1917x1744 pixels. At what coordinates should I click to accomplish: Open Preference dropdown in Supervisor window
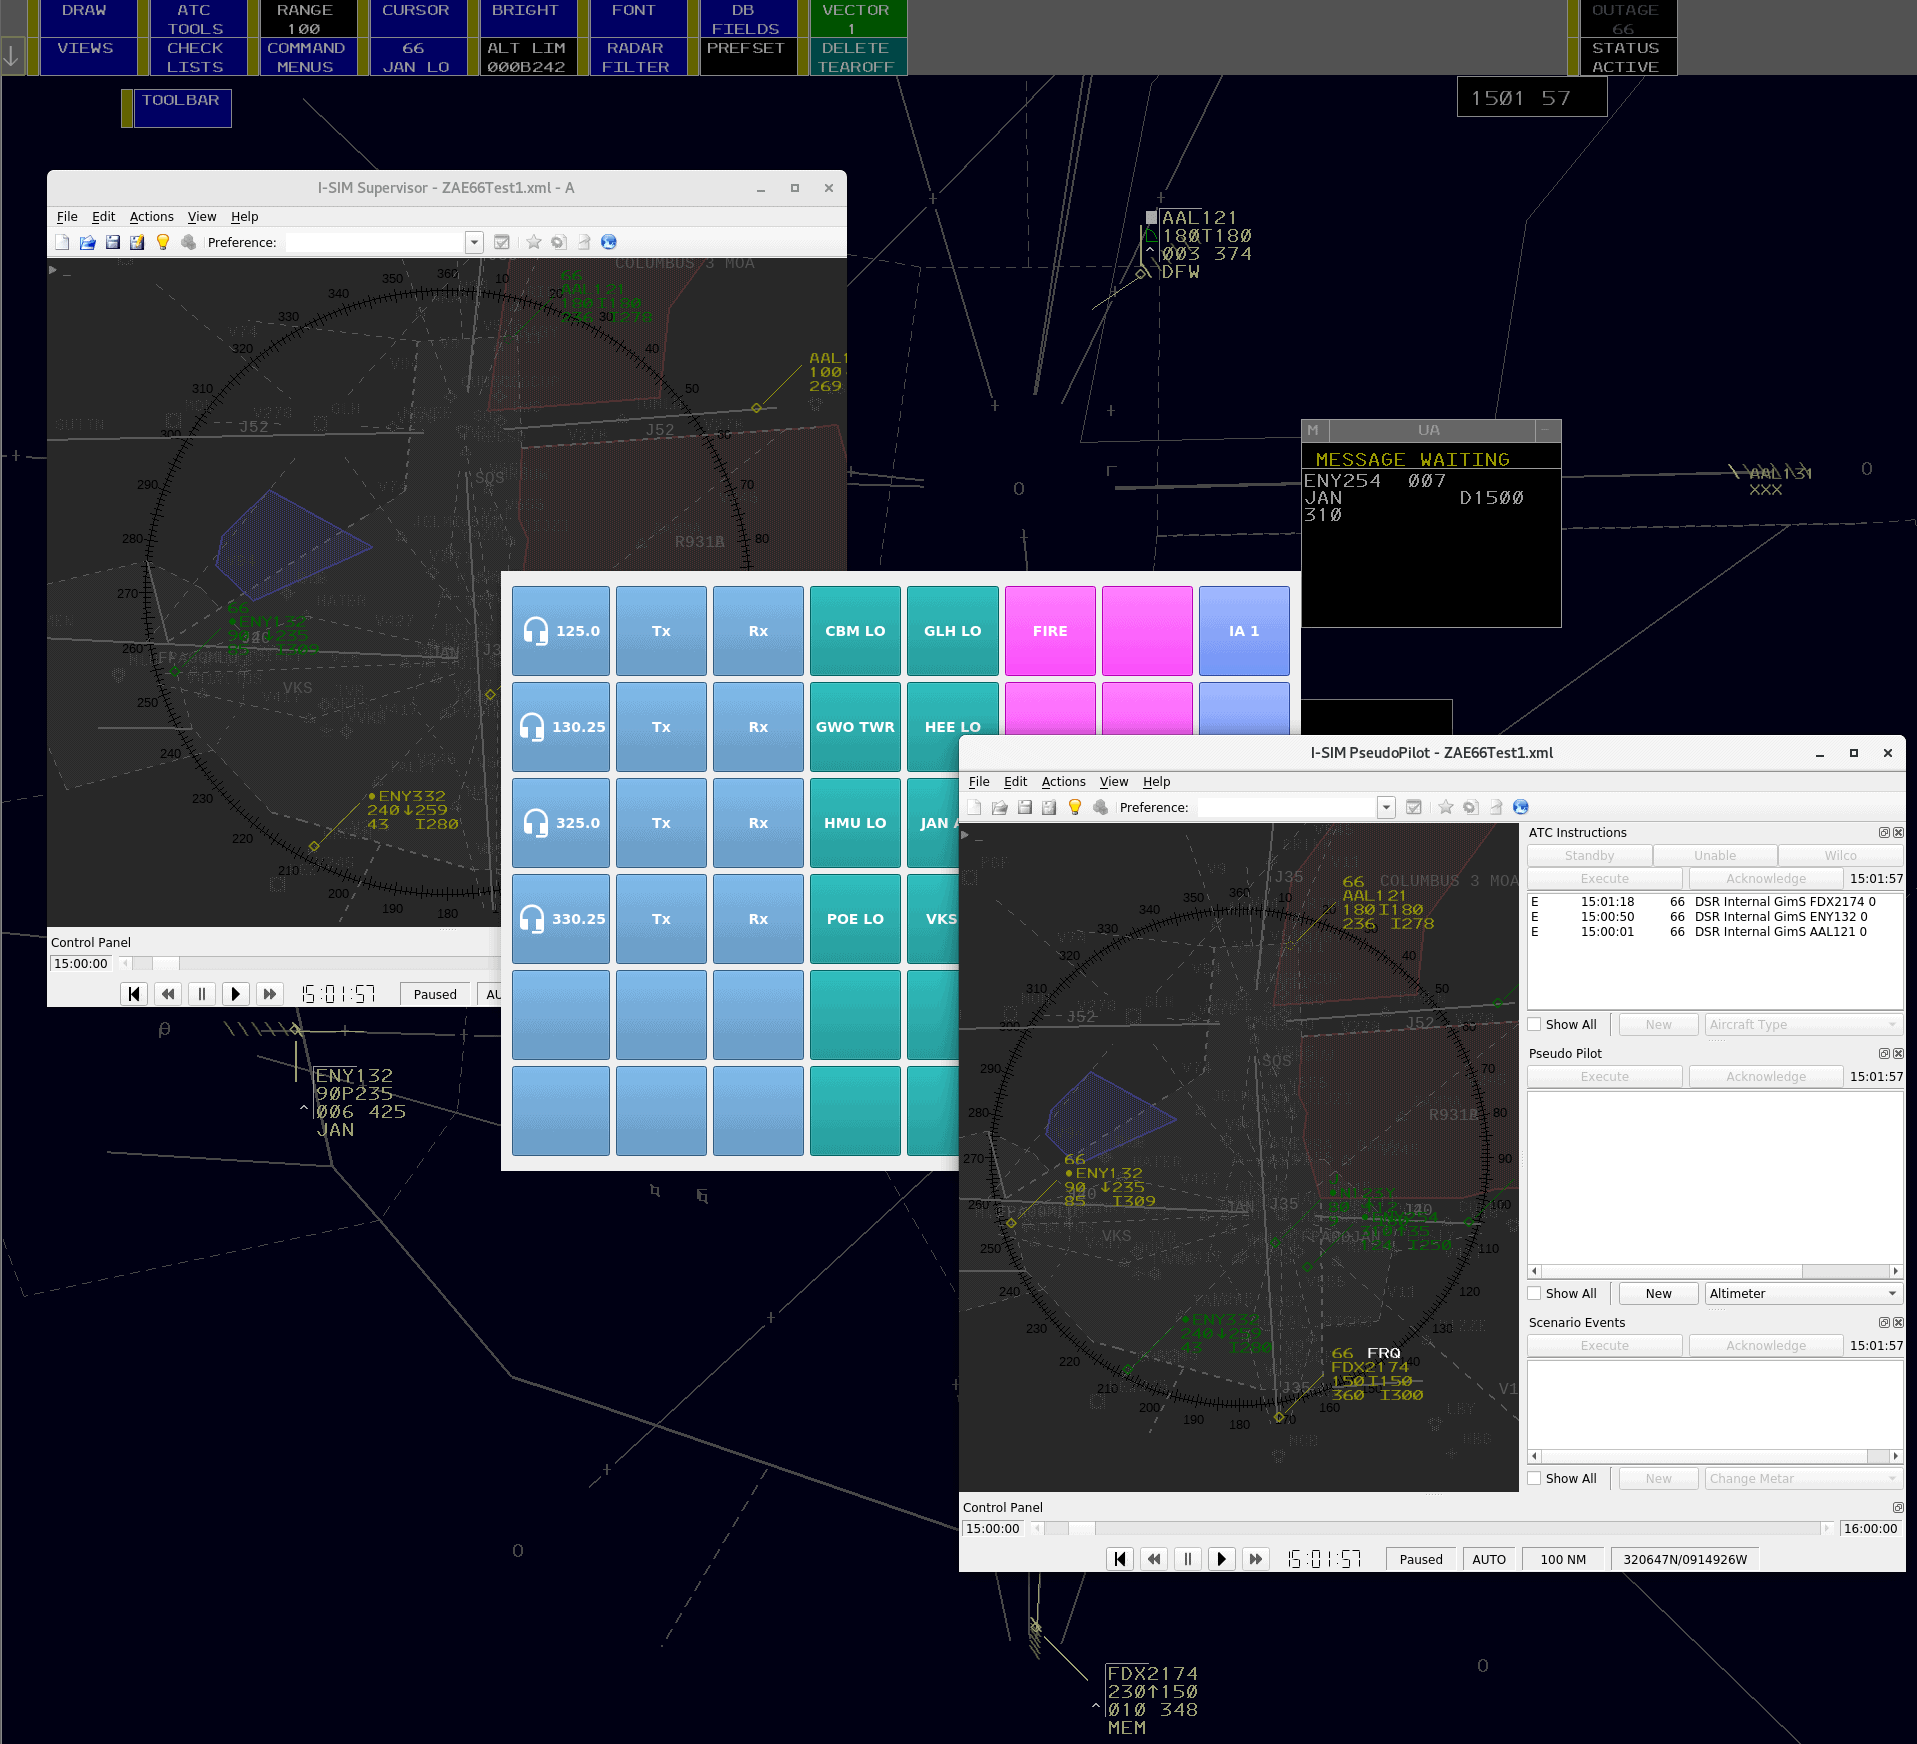(474, 242)
